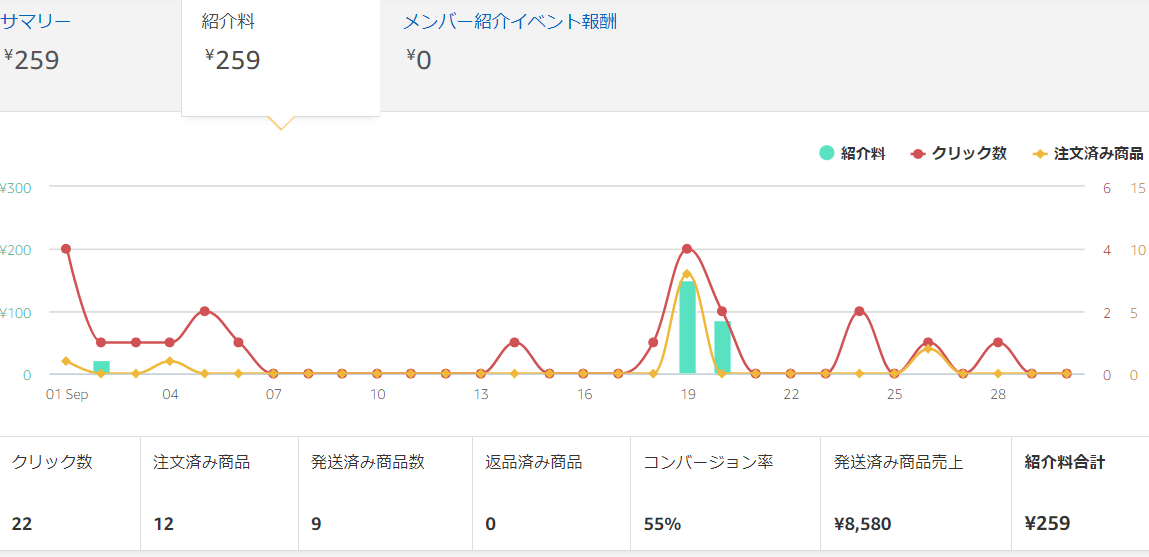Click the ¥300 y-axis label
Image resolution: width=1149 pixels, height=557 pixels.
click(x=15, y=188)
